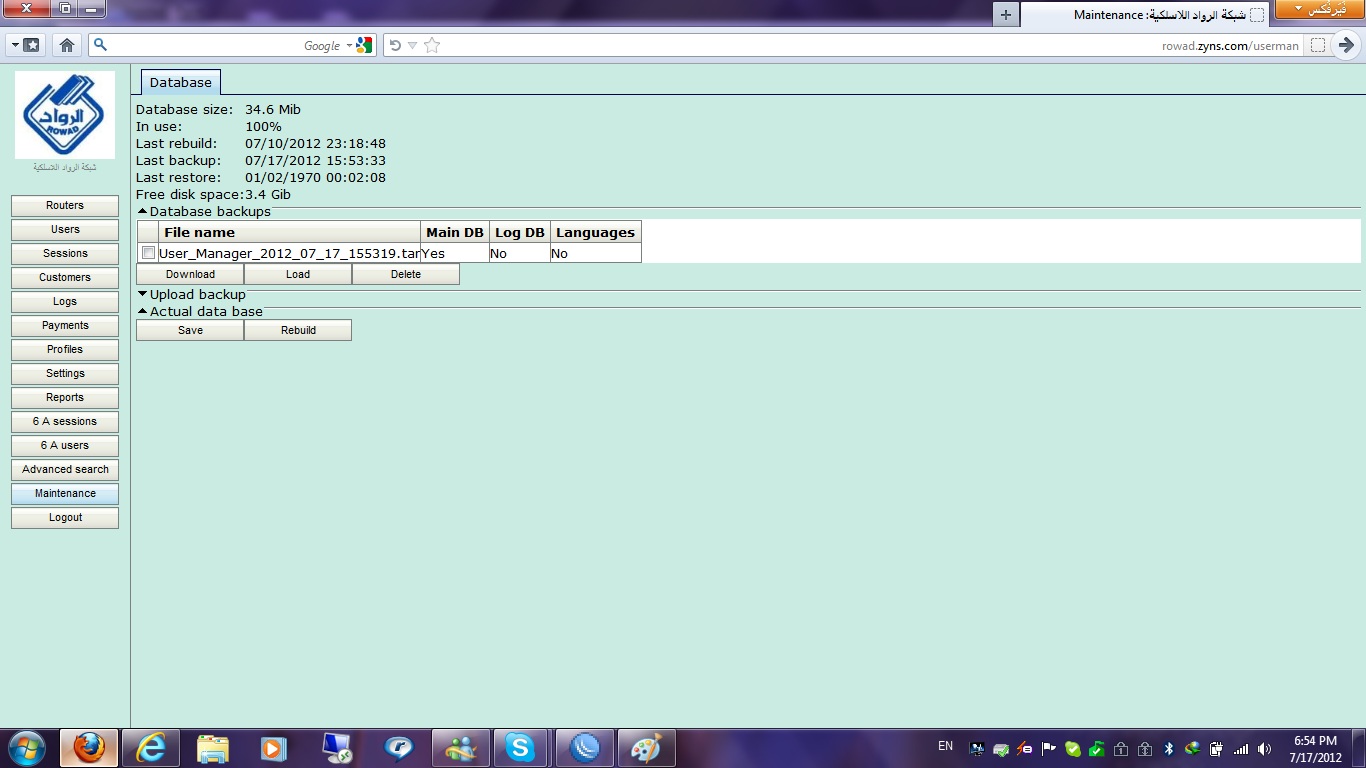Select Maintenance in the sidebar
The width and height of the screenshot is (1366, 768).
point(65,494)
